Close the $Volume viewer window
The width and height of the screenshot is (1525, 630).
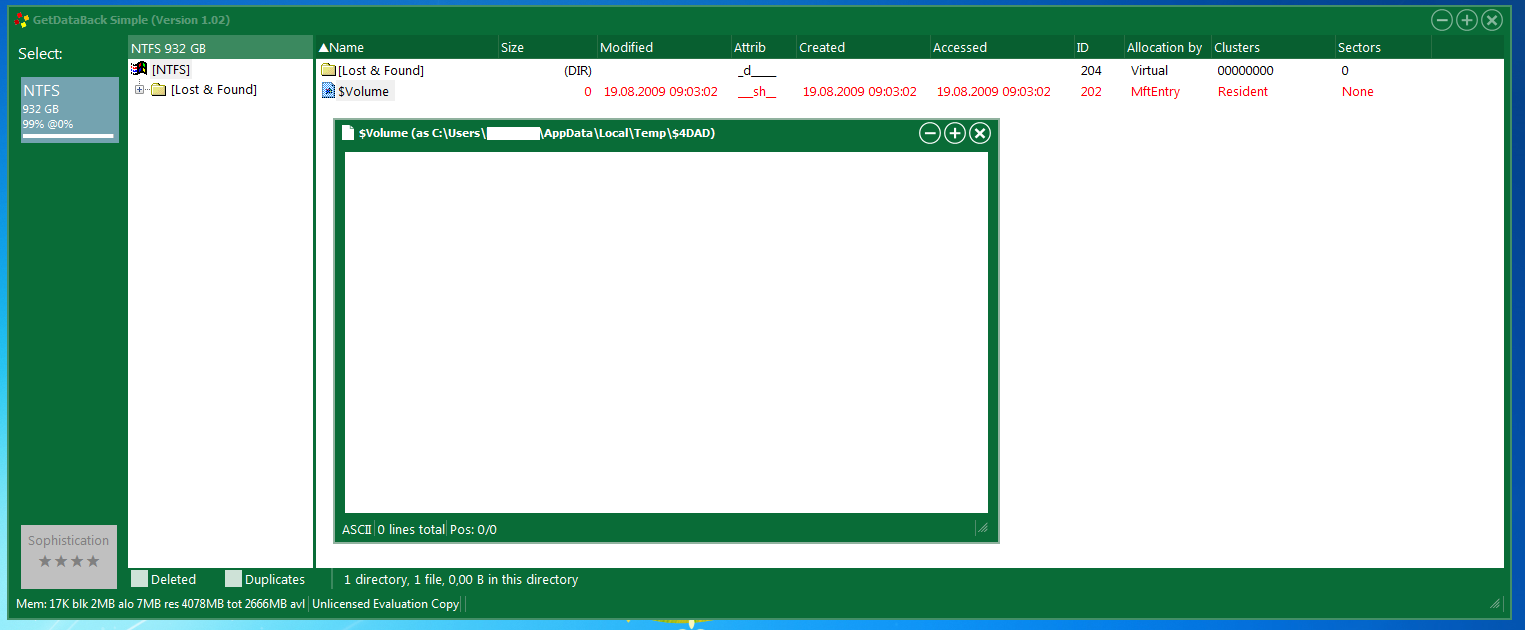pyautogui.click(x=980, y=133)
